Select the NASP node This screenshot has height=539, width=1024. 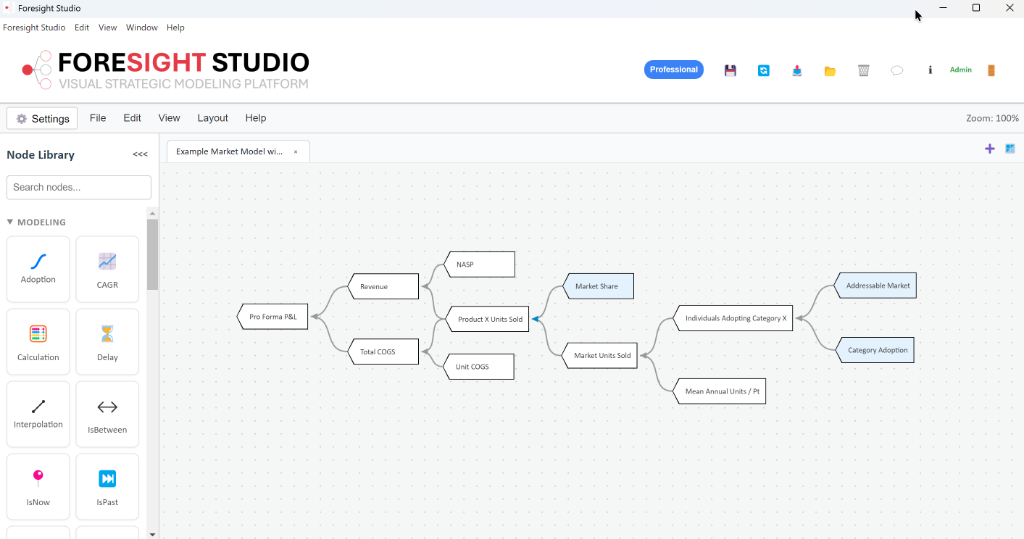pos(479,264)
